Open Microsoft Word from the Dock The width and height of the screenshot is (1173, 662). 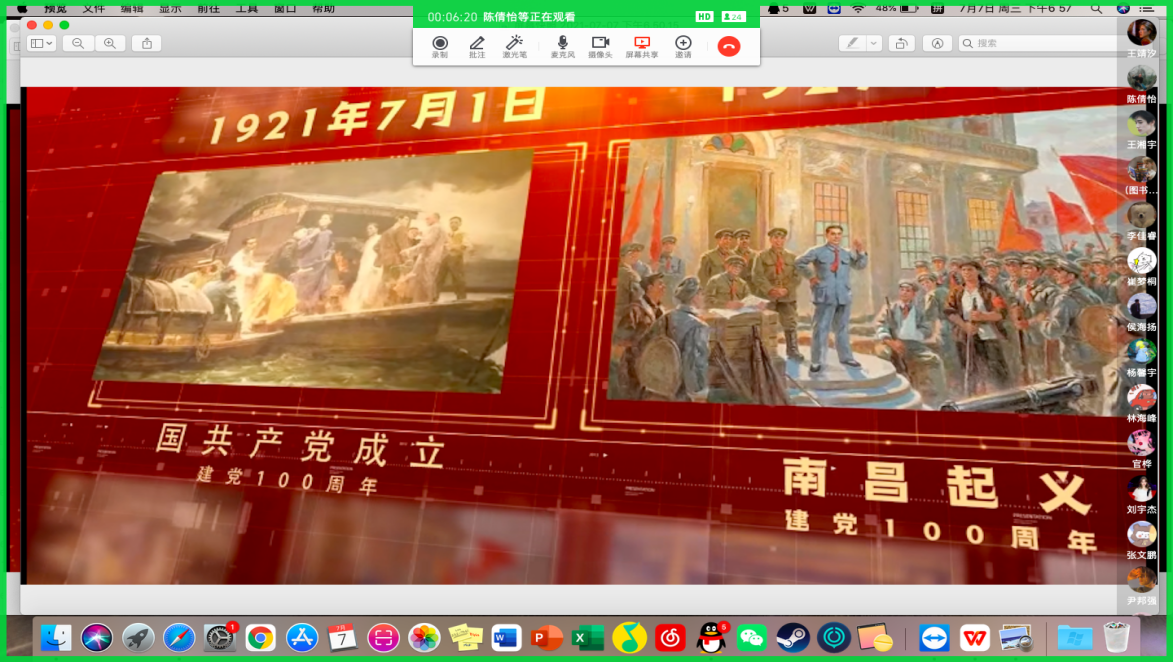(506, 637)
